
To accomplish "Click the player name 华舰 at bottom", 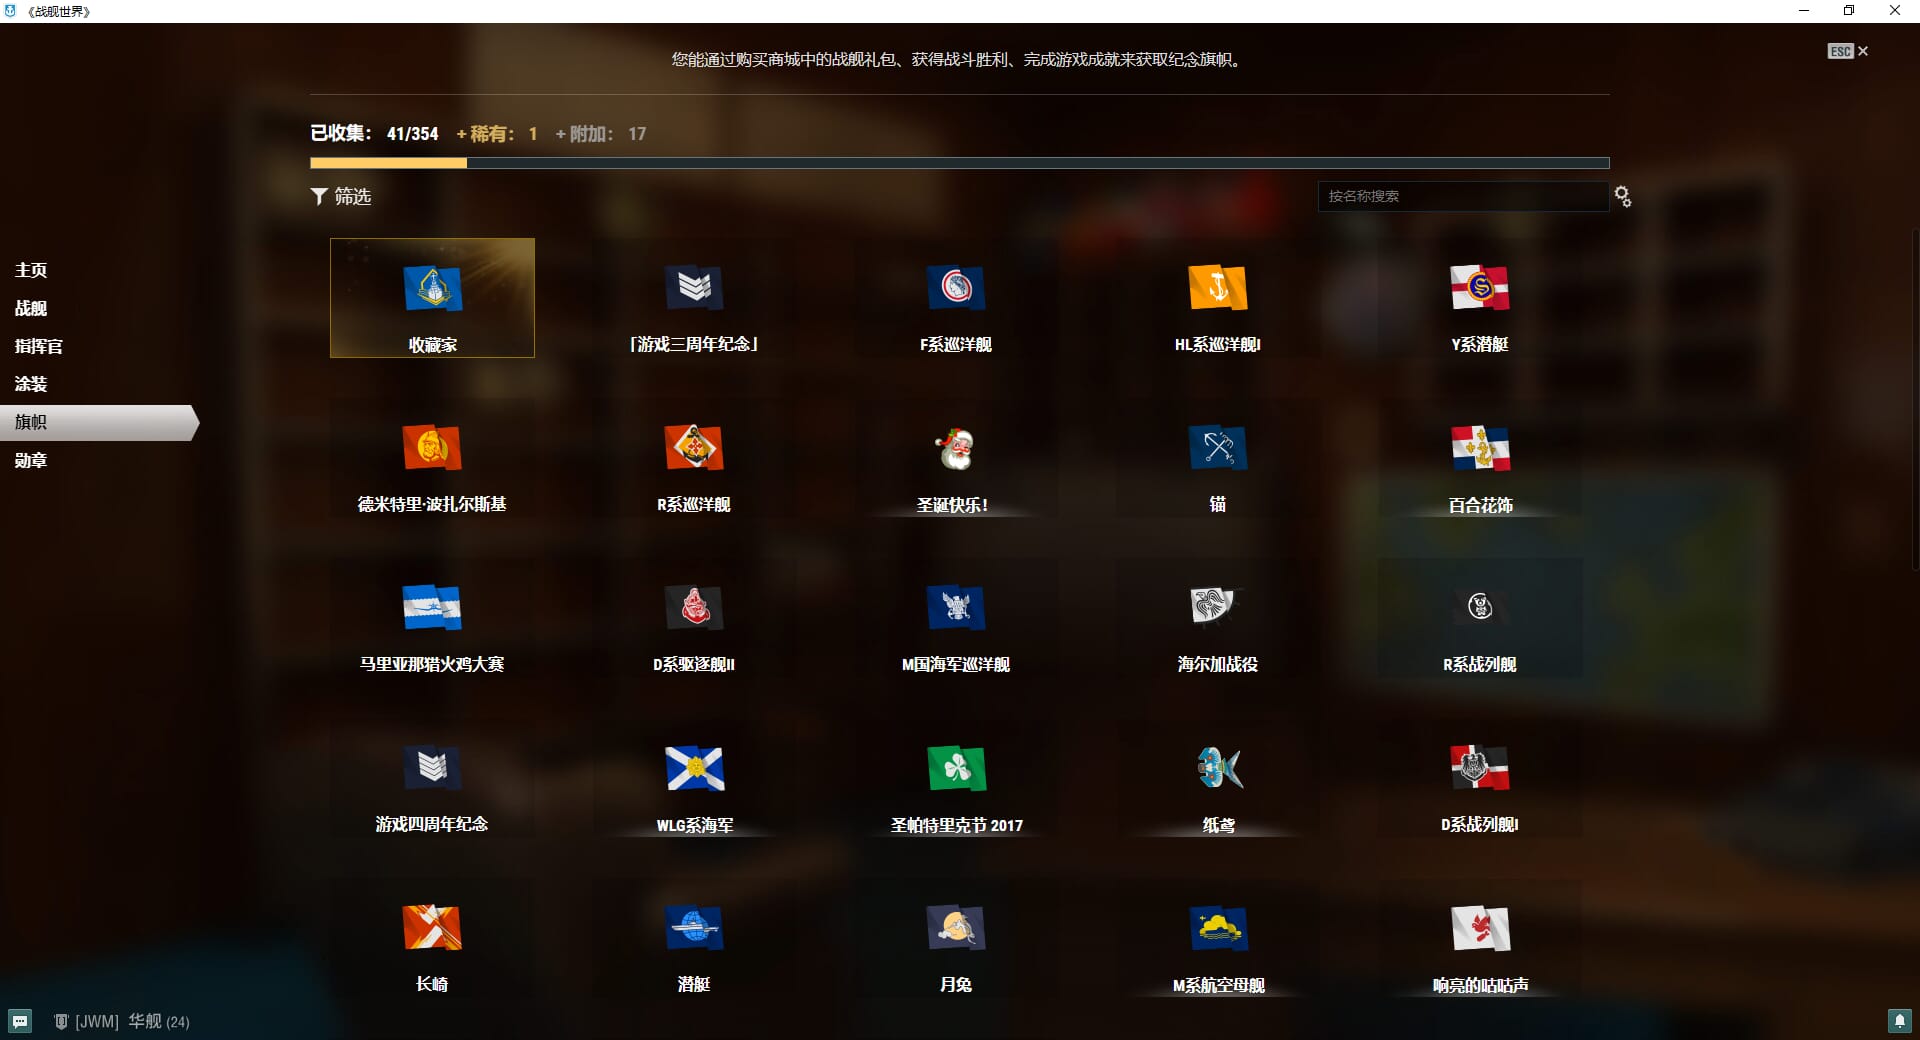I will coord(144,1021).
